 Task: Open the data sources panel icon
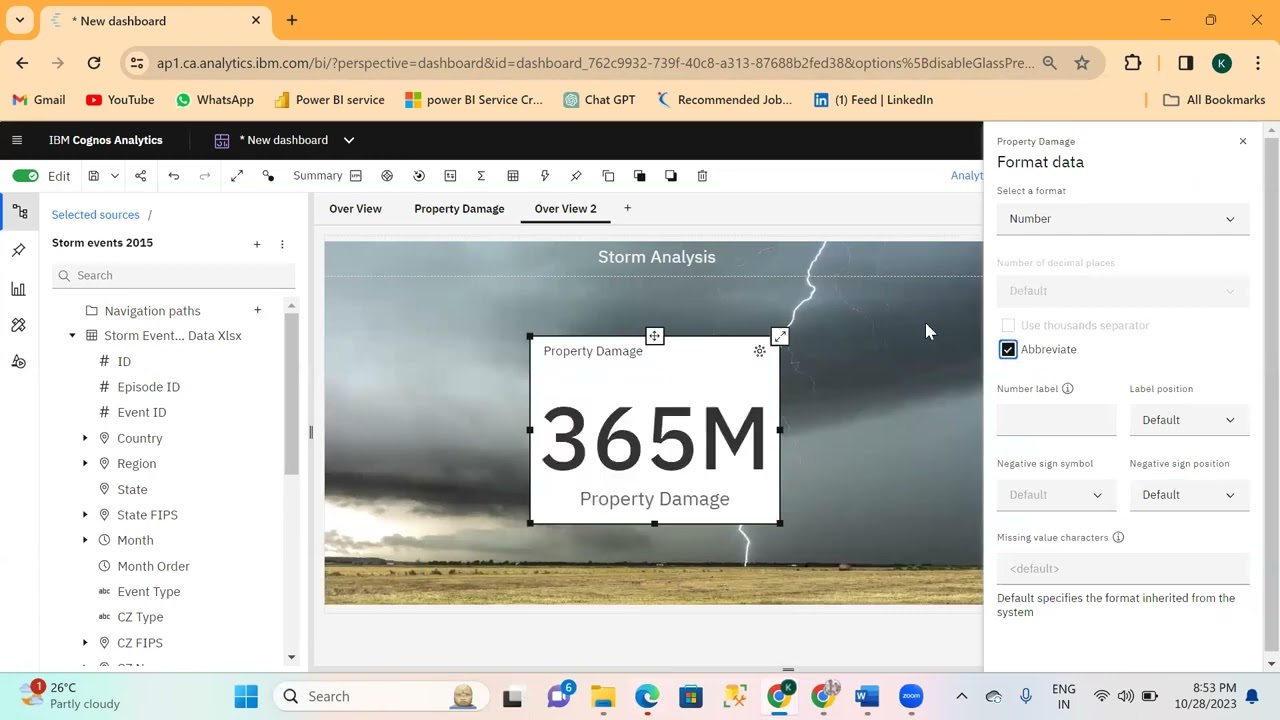click(x=19, y=212)
